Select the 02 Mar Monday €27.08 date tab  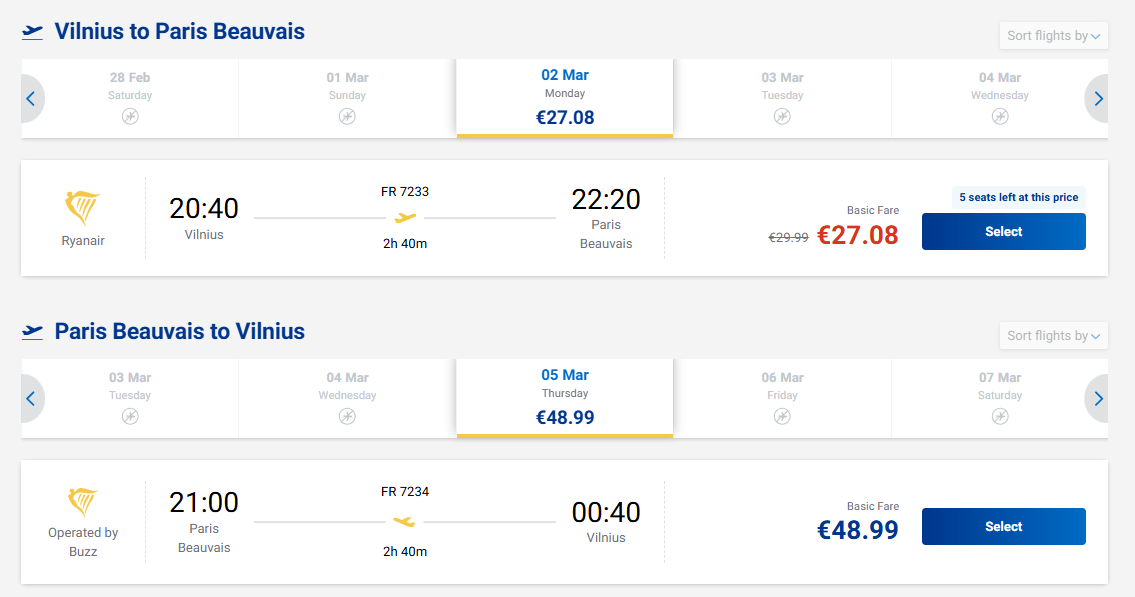click(x=565, y=98)
